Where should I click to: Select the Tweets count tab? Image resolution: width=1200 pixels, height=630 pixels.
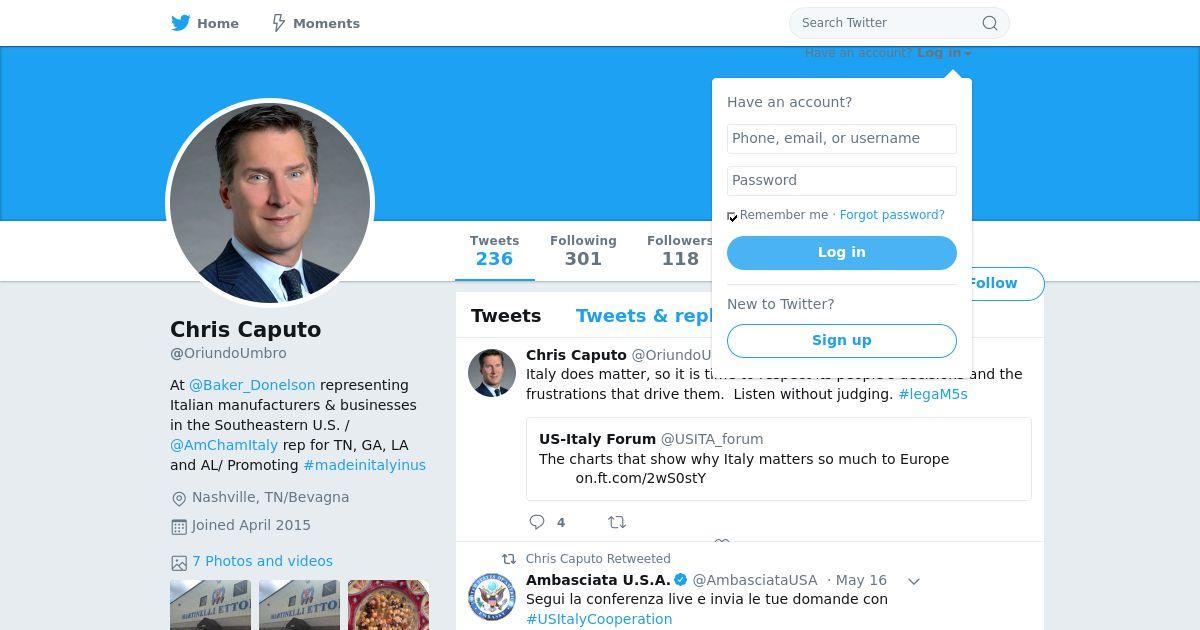(494, 251)
